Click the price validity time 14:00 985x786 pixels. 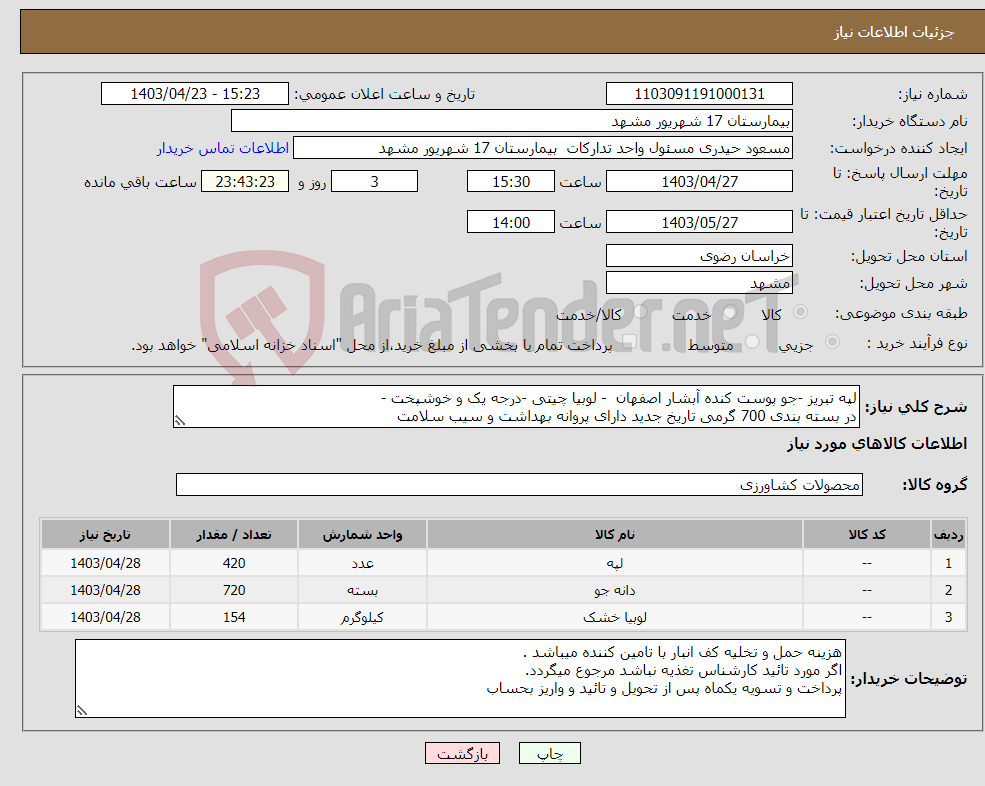point(511,222)
